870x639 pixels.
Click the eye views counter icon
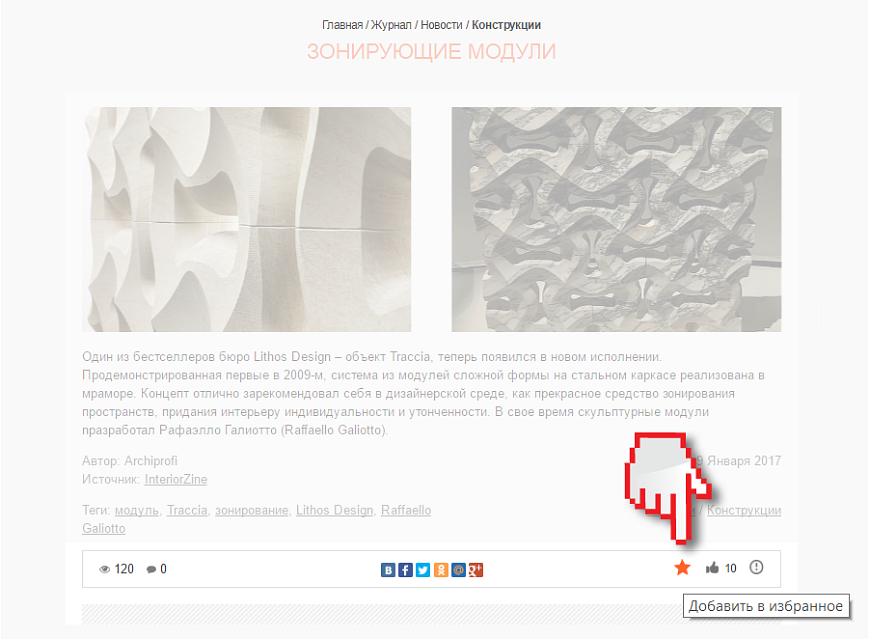click(x=104, y=569)
